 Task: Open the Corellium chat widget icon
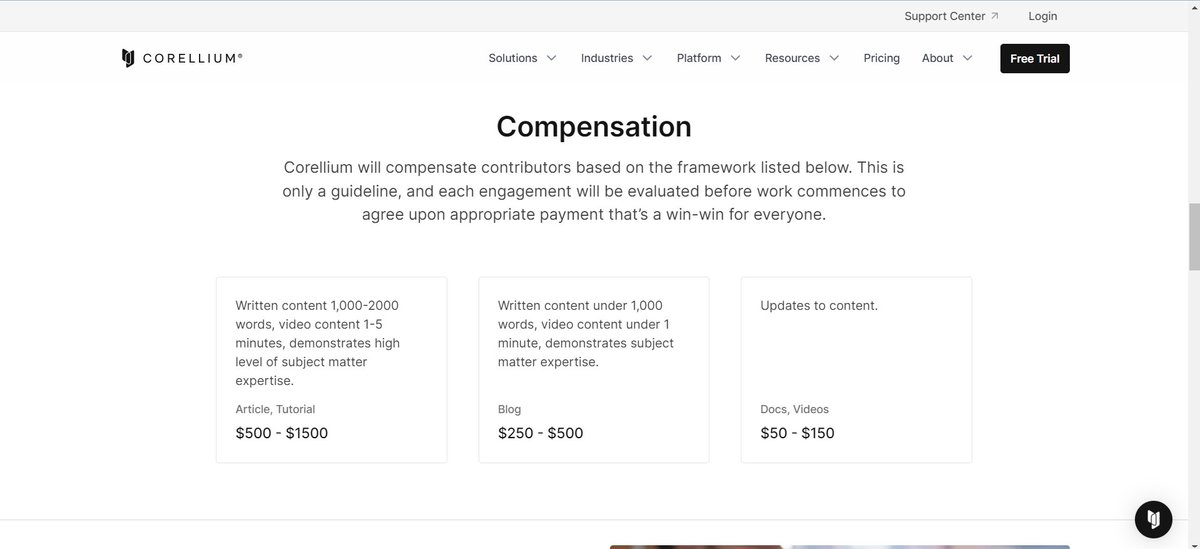(x=1153, y=519)
